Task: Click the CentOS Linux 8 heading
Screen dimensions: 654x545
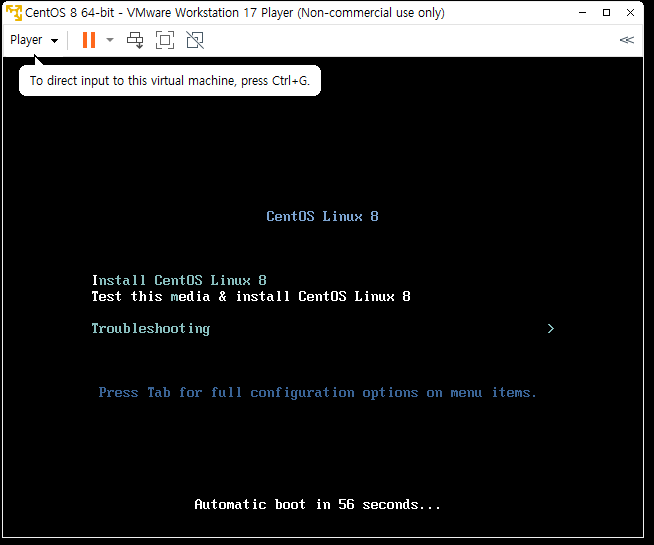Action: 322,216
